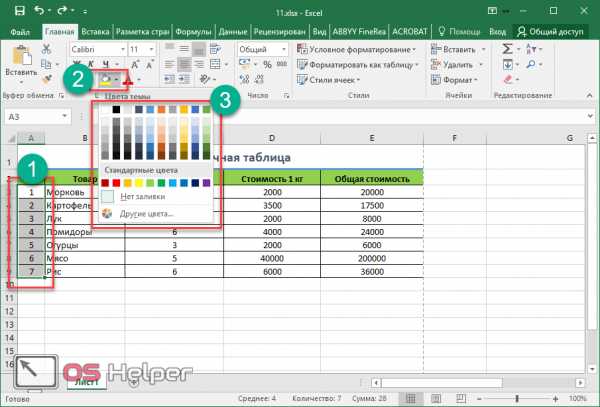Decrease indent in alignment group
Viewport: 600px width, 407px height.
coord(169,79)
